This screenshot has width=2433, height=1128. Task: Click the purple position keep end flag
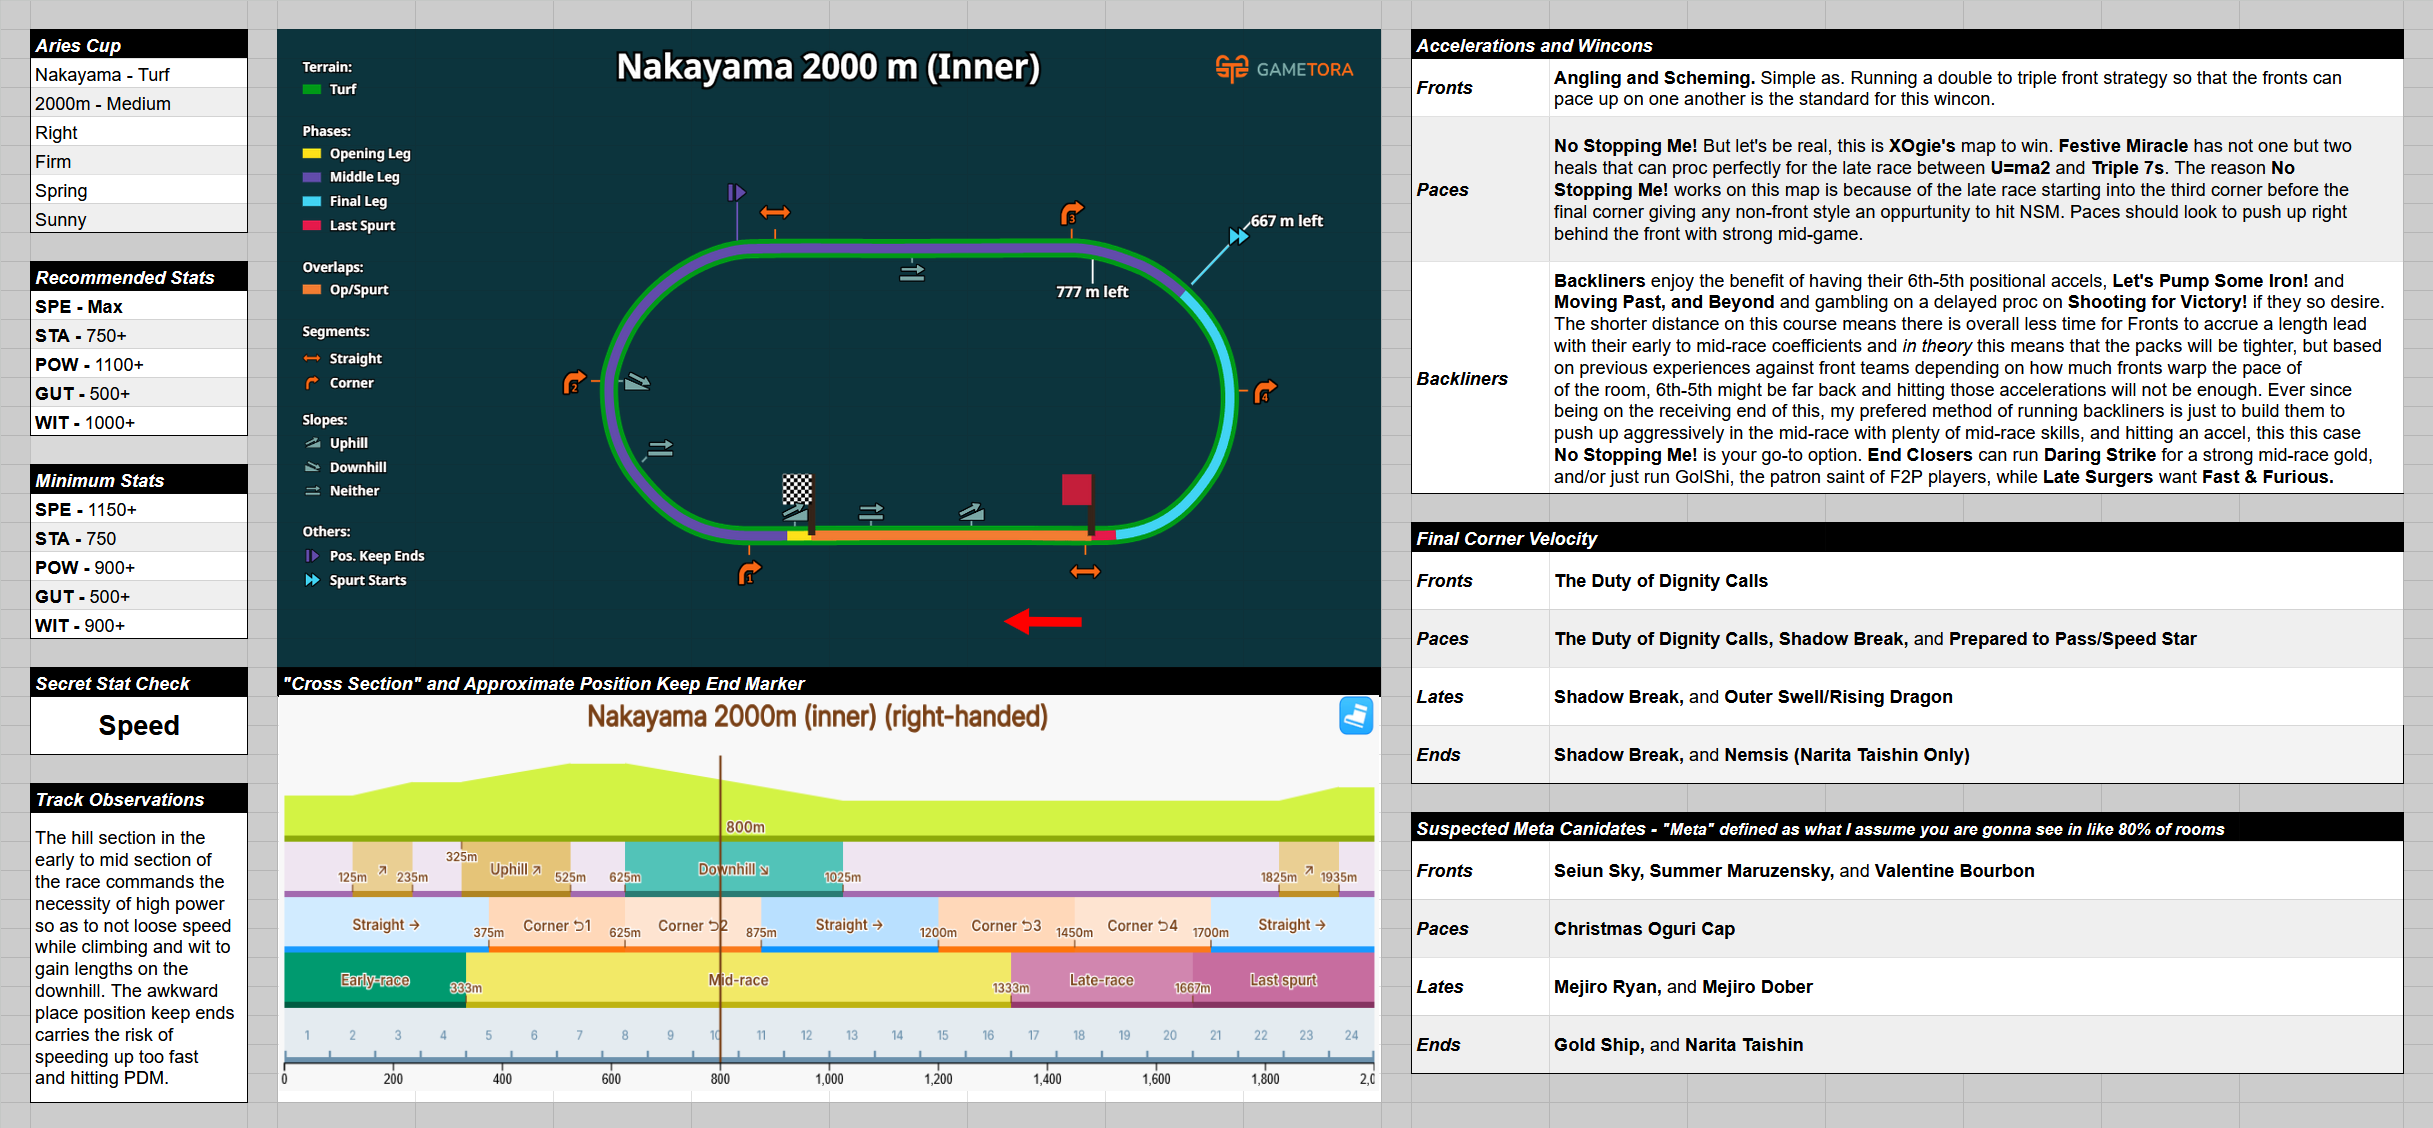point(736,192)
